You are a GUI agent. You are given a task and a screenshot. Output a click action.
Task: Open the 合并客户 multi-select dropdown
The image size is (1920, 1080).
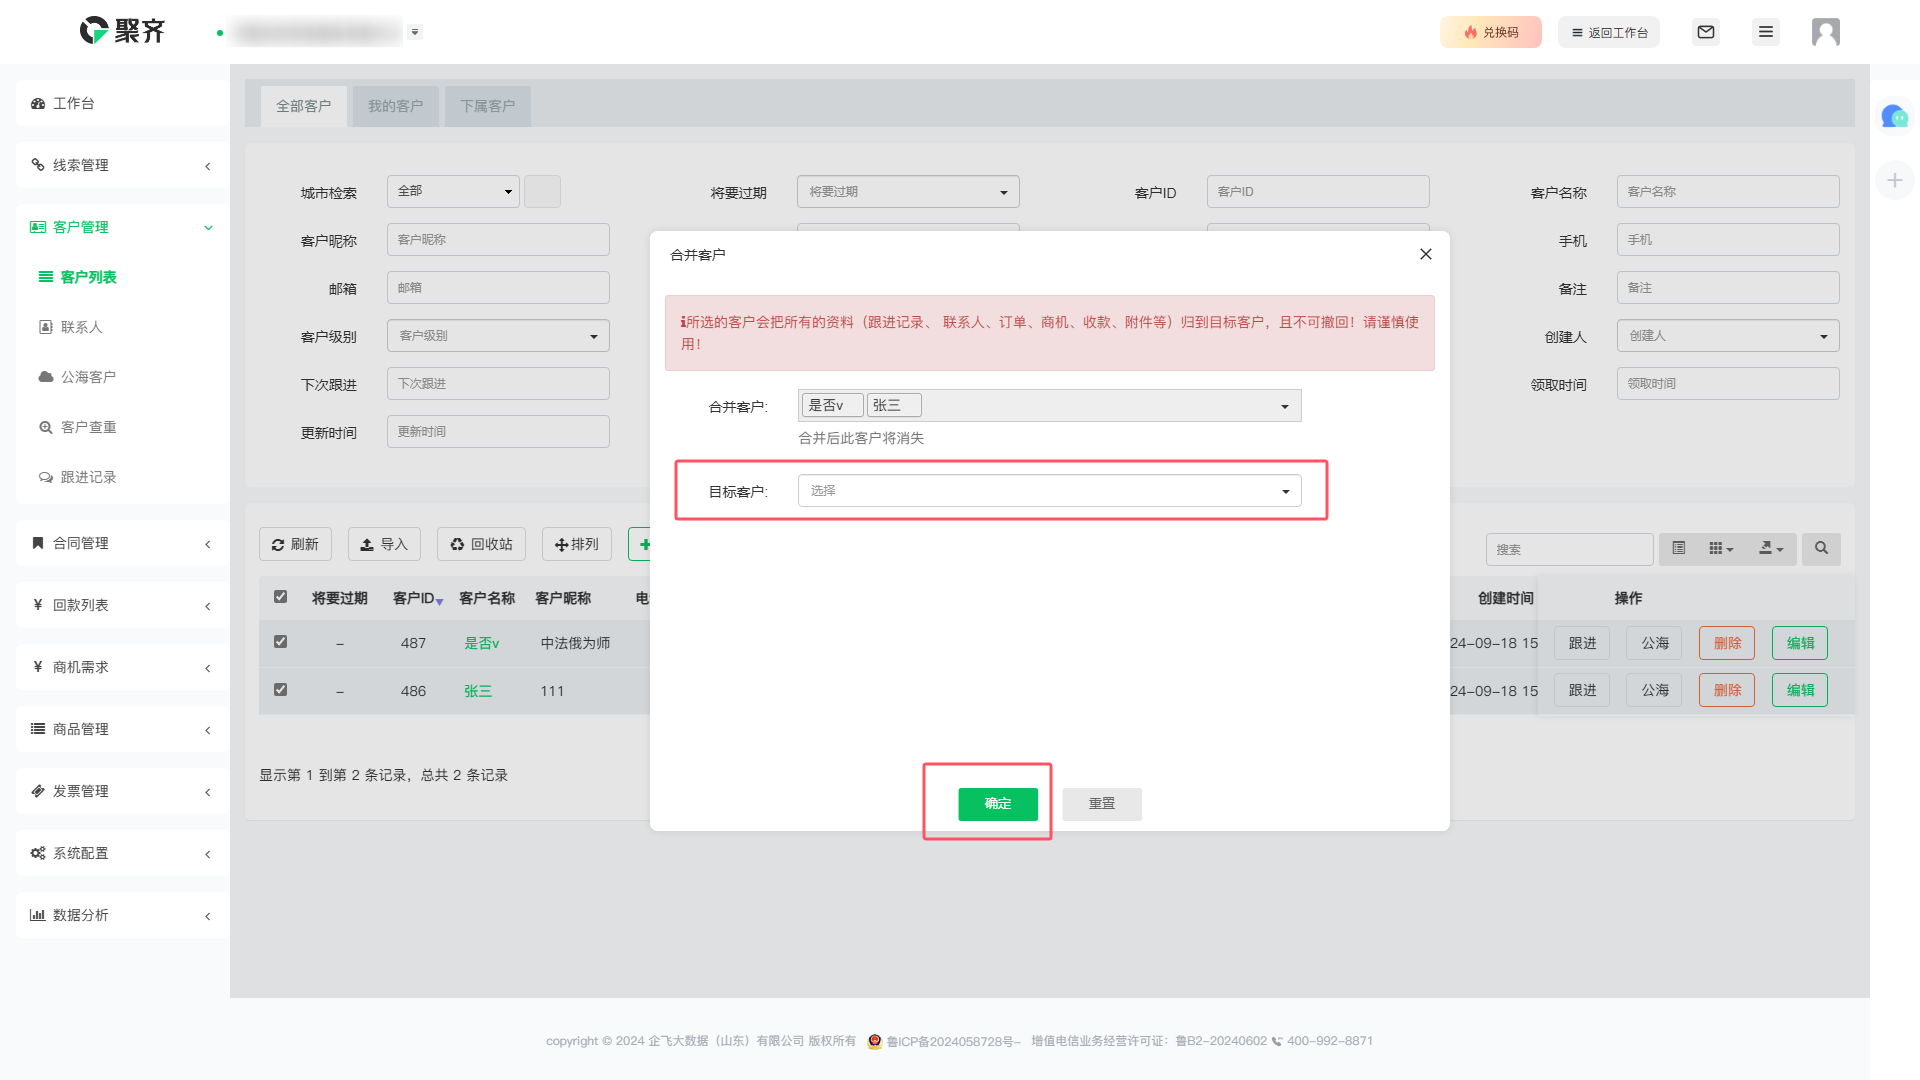pos(1050,405)
